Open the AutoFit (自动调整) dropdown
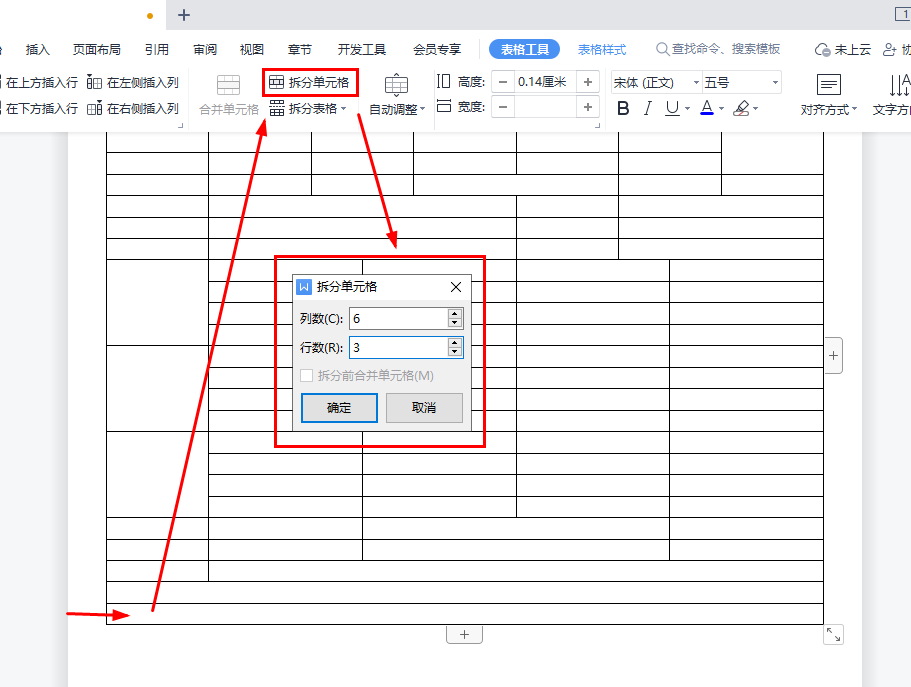Viewport: 911px width, 687px height. [397, 109]
